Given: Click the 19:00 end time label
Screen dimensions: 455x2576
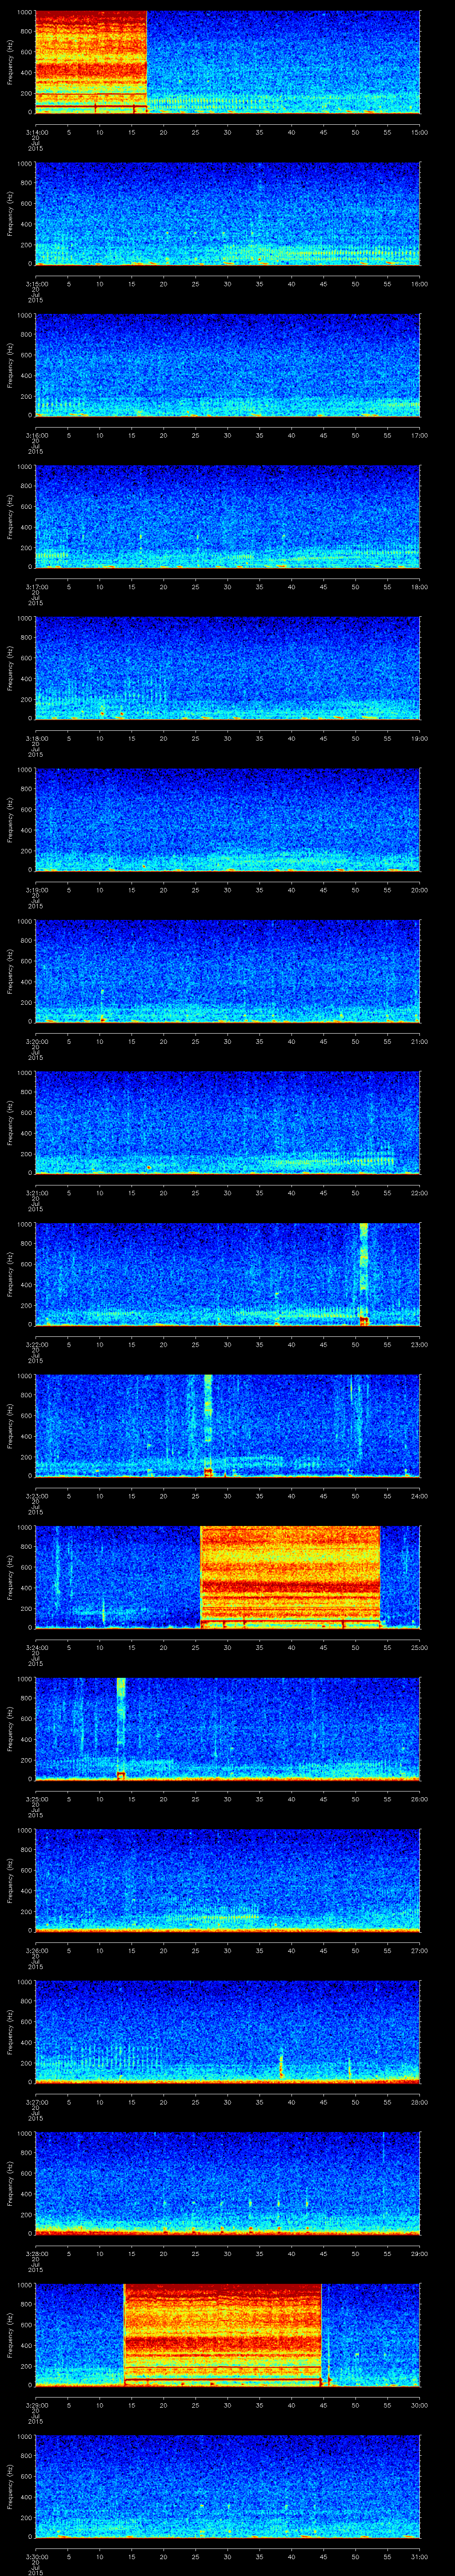Looking at the screenshot, I should [419, 738].
